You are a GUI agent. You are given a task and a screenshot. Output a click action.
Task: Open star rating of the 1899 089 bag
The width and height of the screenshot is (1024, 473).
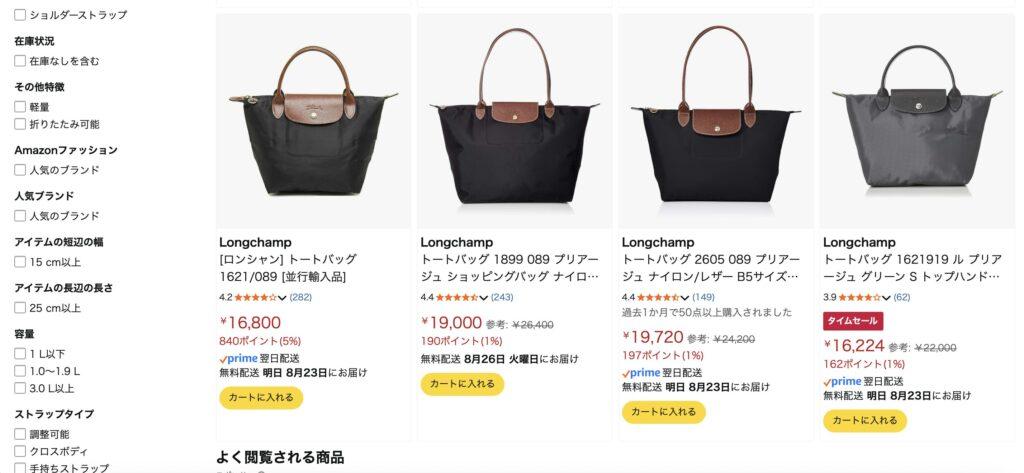[x=457, y=297]
